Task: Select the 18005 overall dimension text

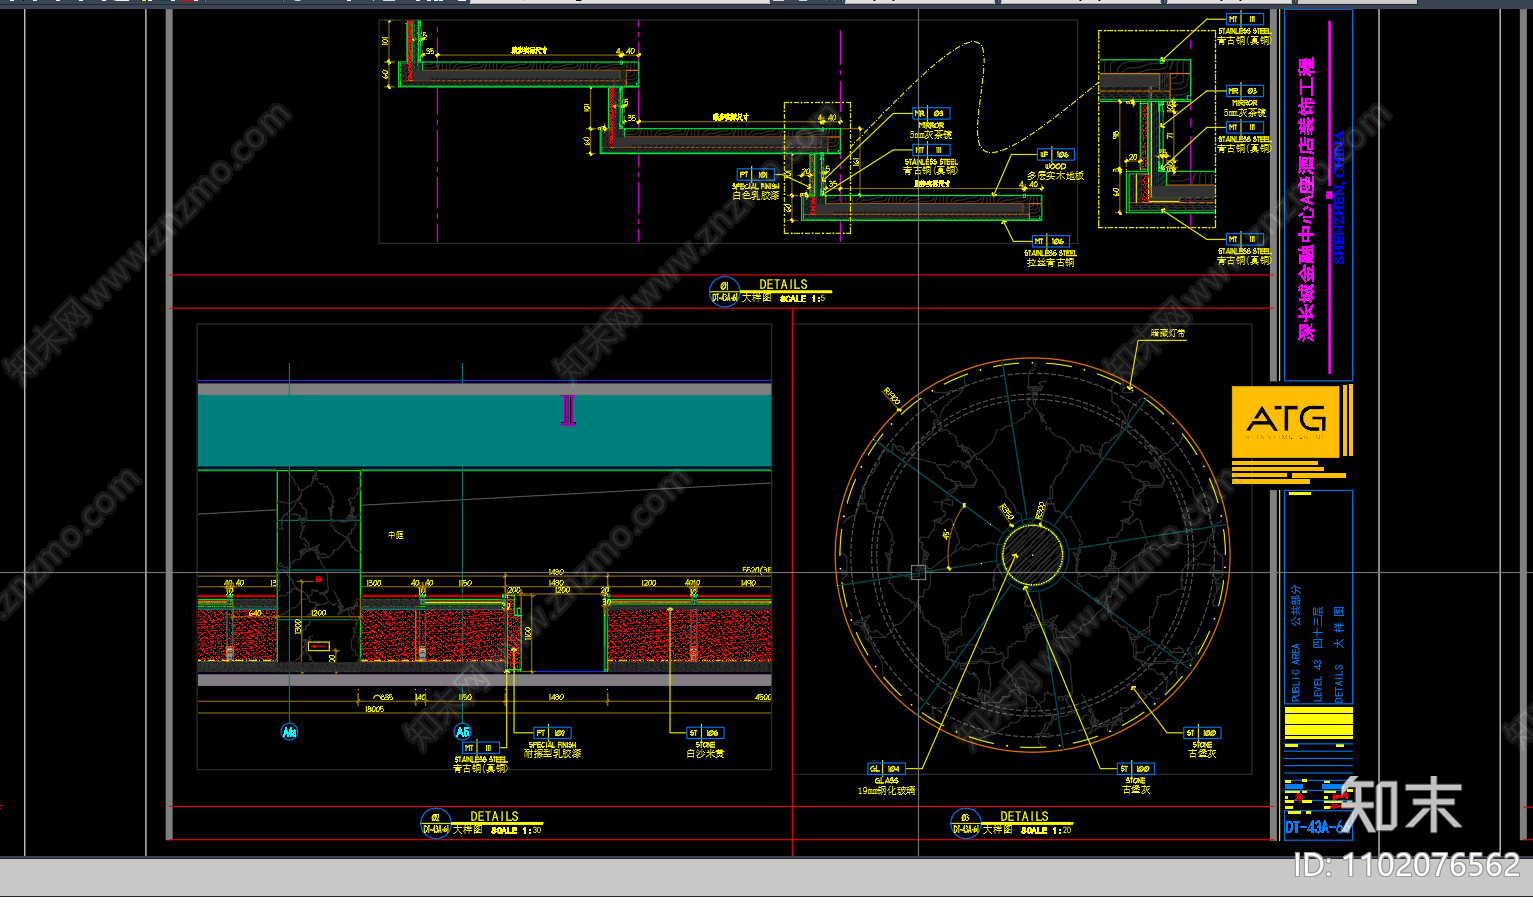Action: (374, 709)
